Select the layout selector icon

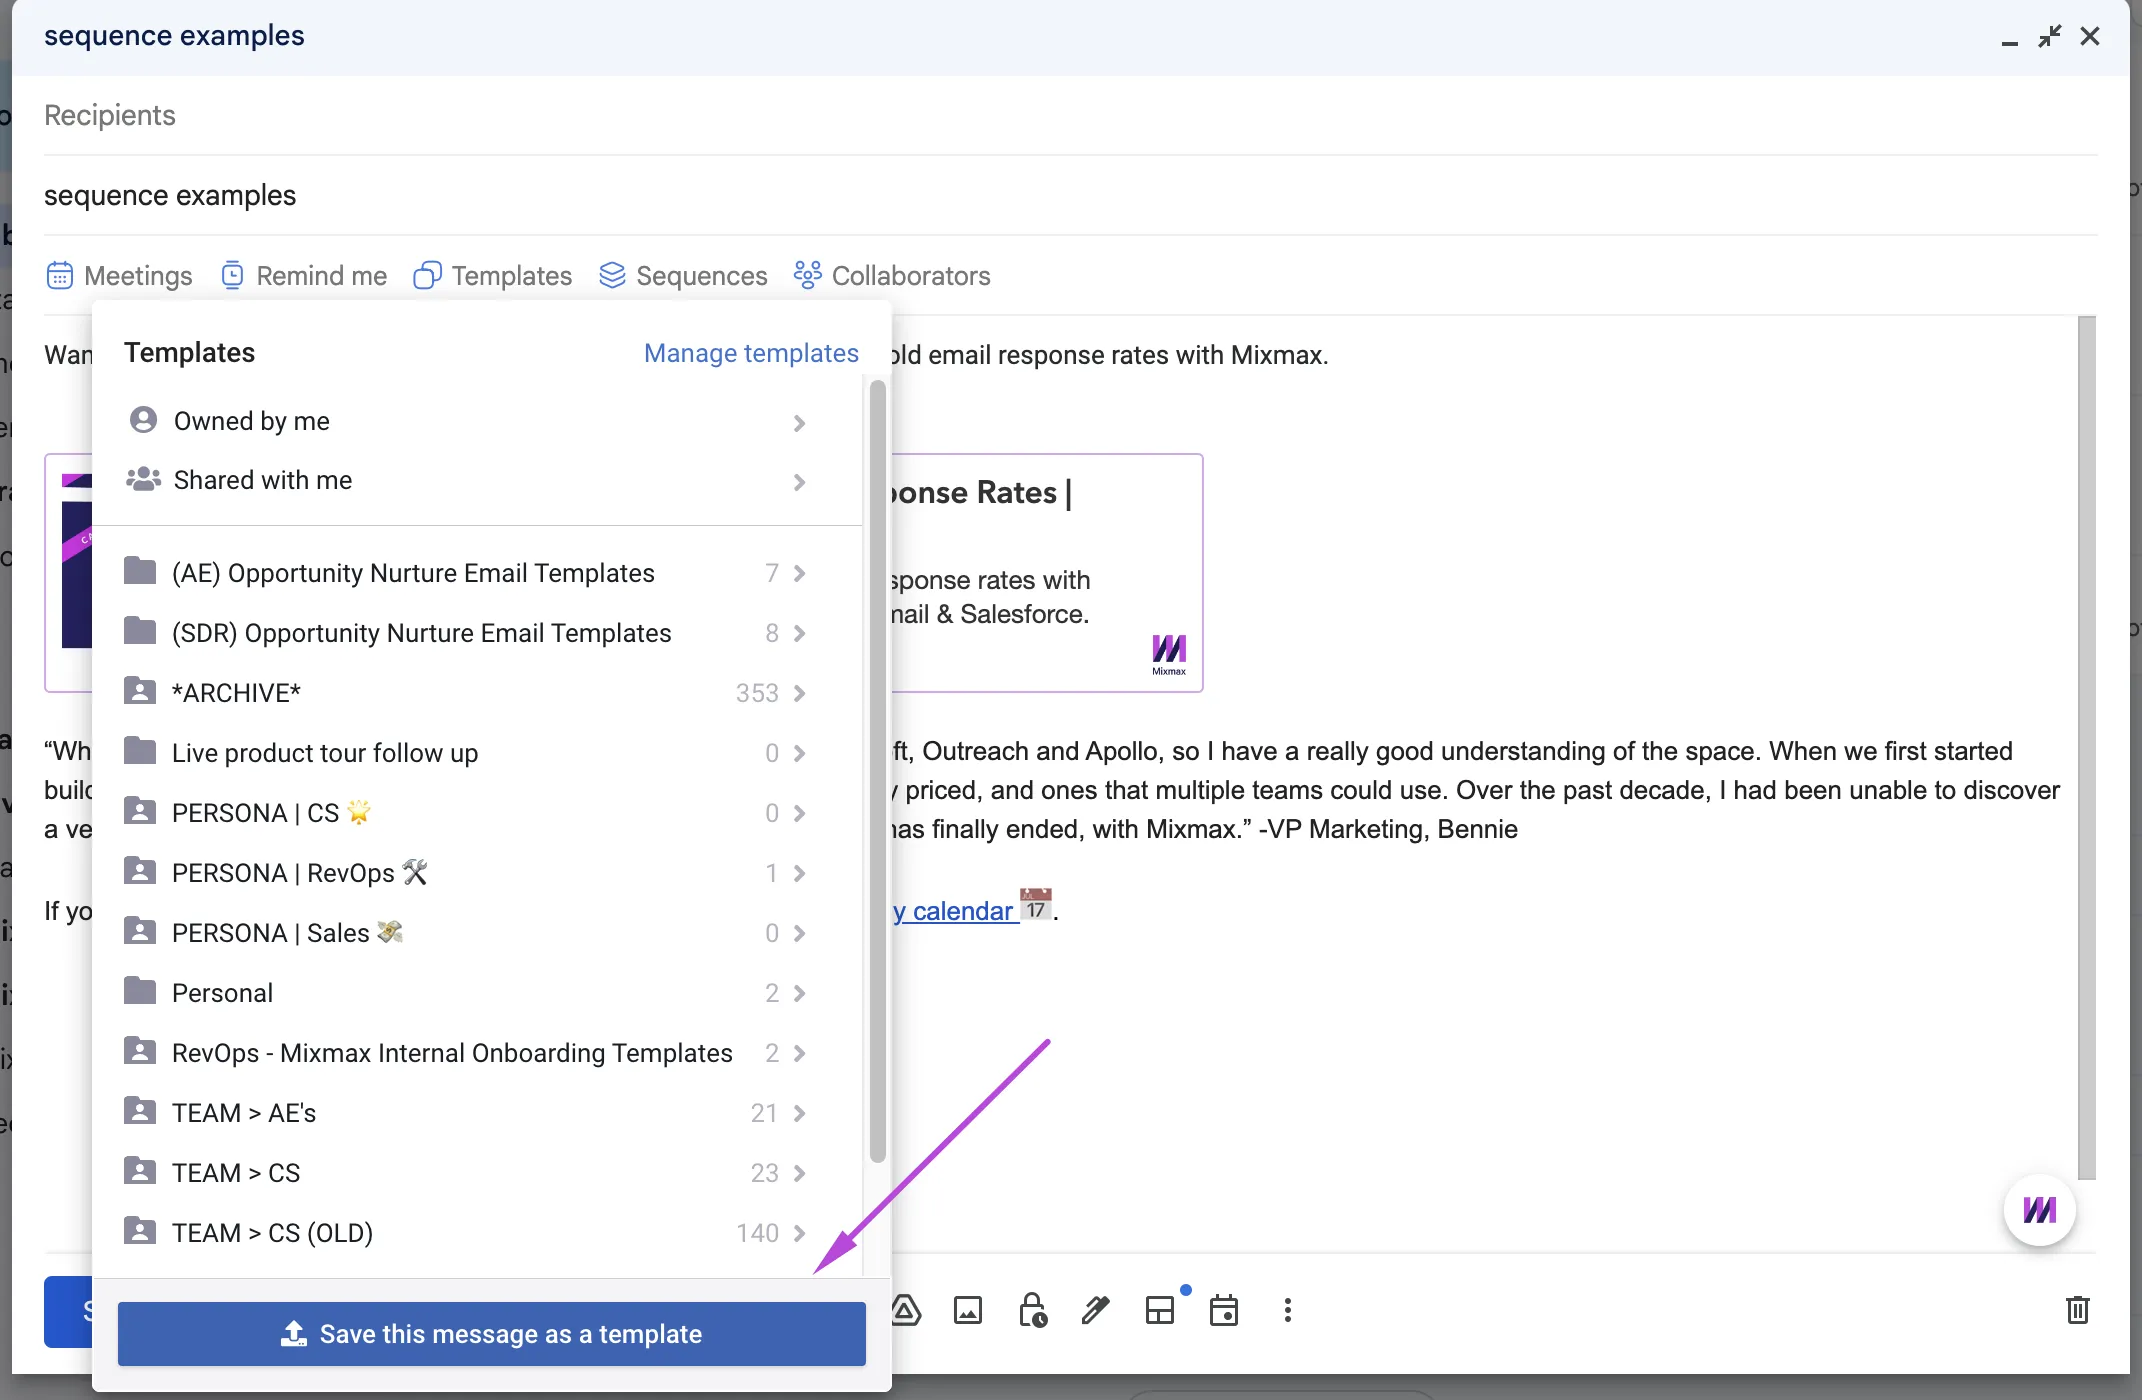point(1160,1310)
